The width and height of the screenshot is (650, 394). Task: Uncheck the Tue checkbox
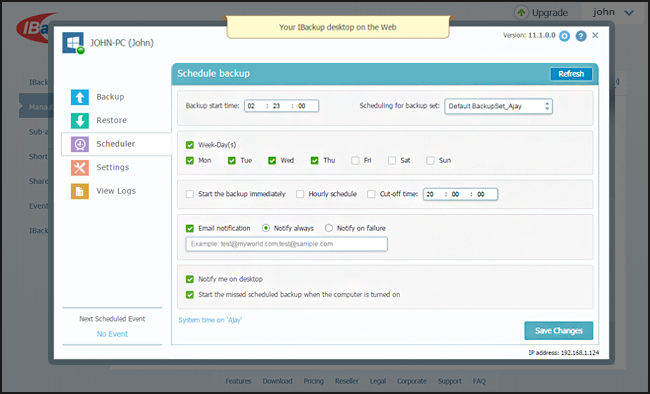click(232, 161)
